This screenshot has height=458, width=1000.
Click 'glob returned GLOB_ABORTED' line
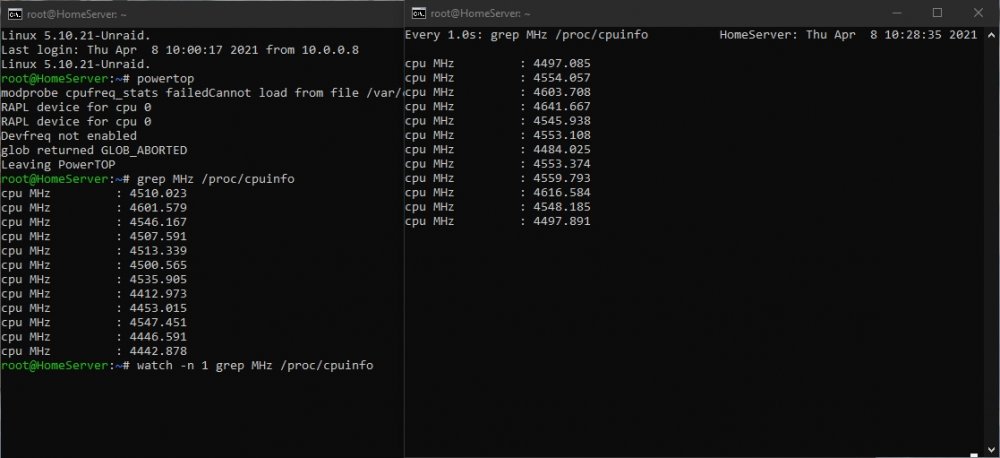pos(94,151)
